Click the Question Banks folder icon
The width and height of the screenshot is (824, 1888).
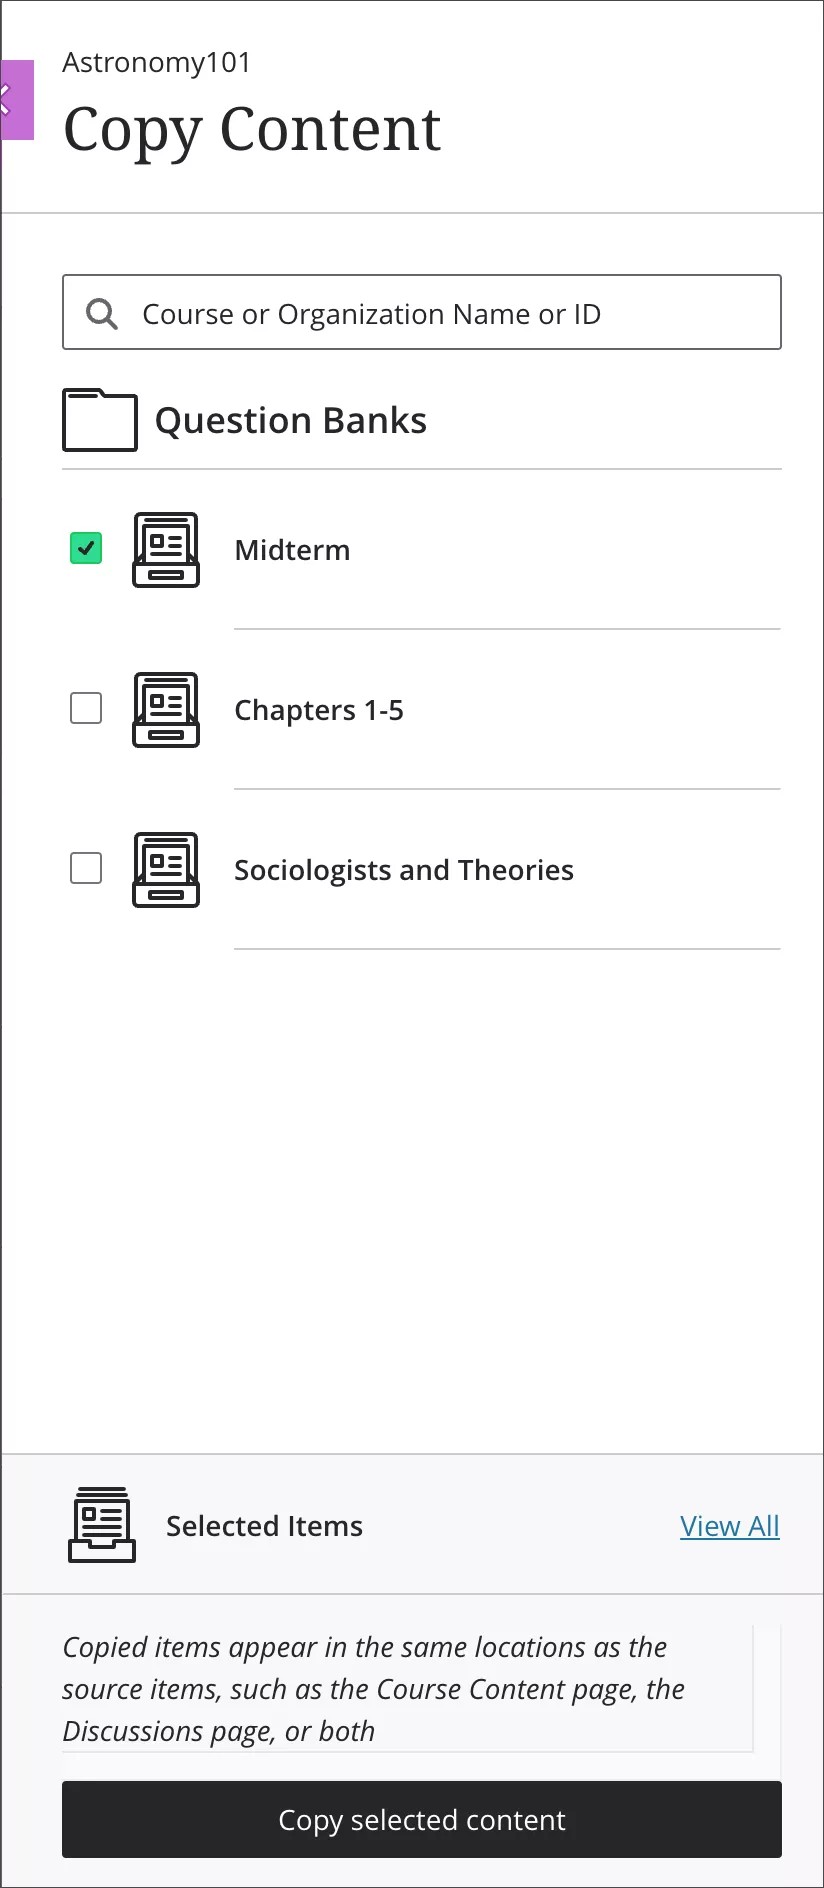[100, 420]
